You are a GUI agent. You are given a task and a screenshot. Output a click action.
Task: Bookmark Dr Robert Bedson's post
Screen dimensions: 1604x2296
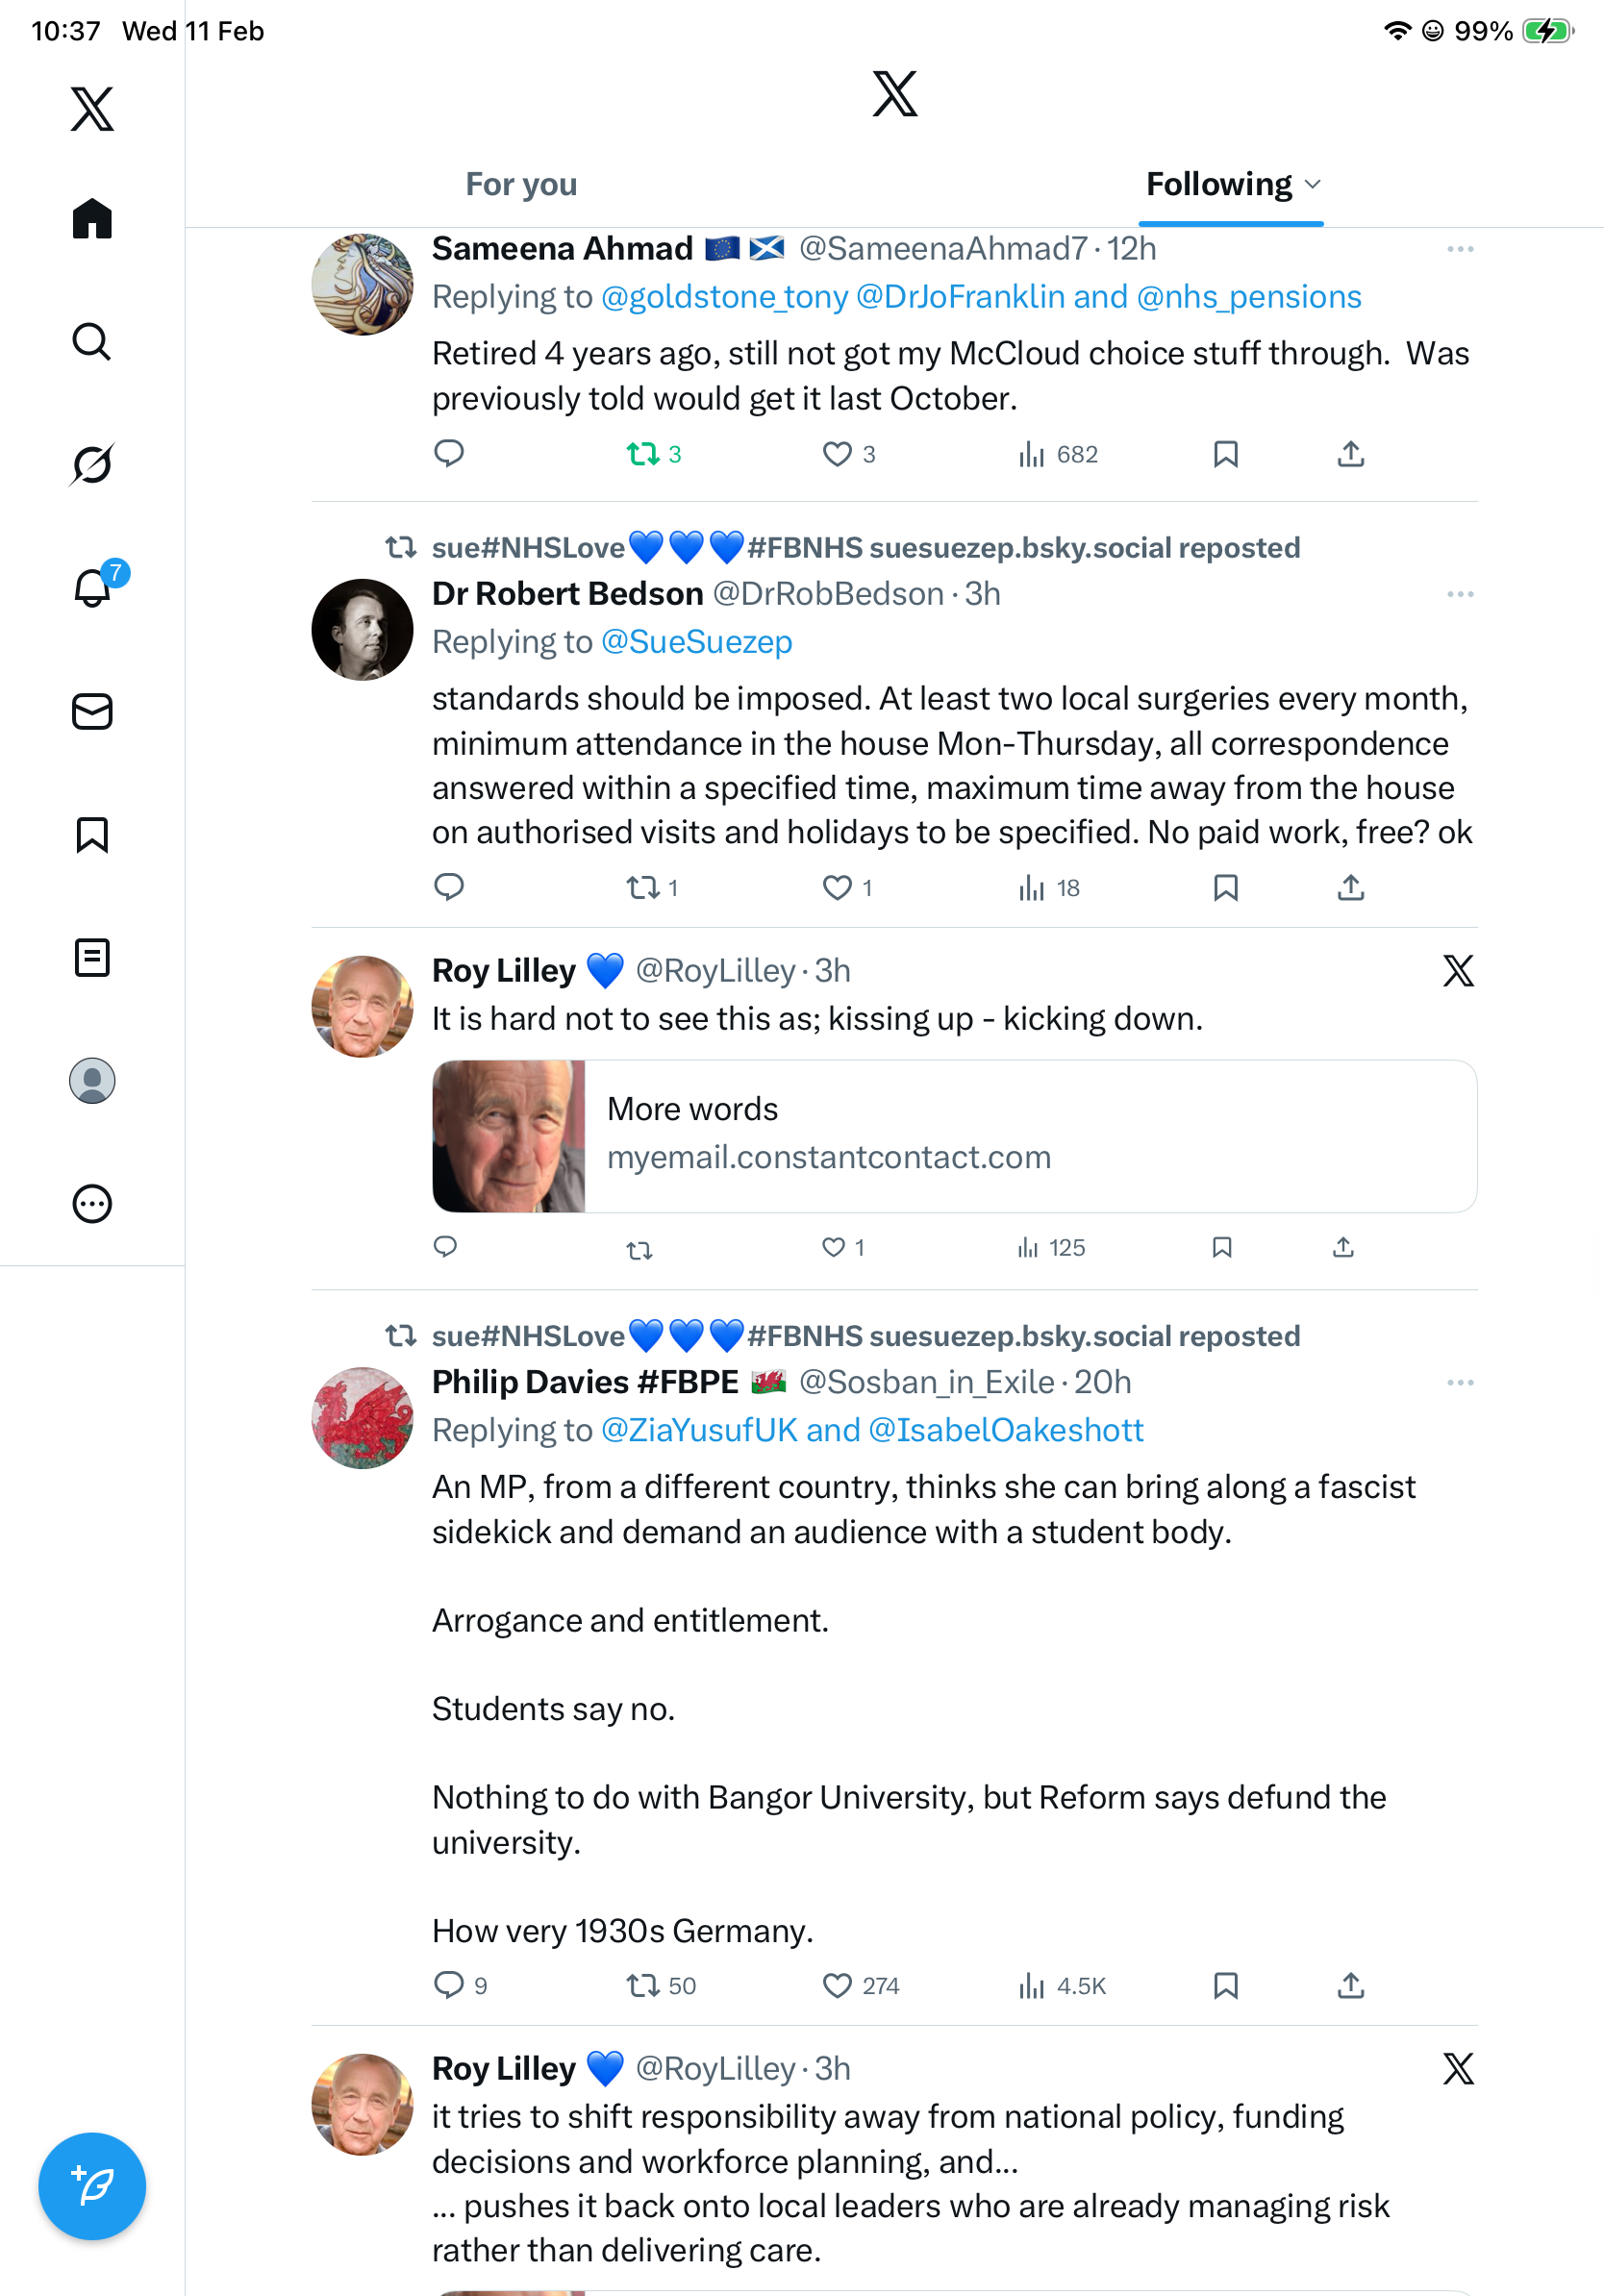(x=1225, y=888)
